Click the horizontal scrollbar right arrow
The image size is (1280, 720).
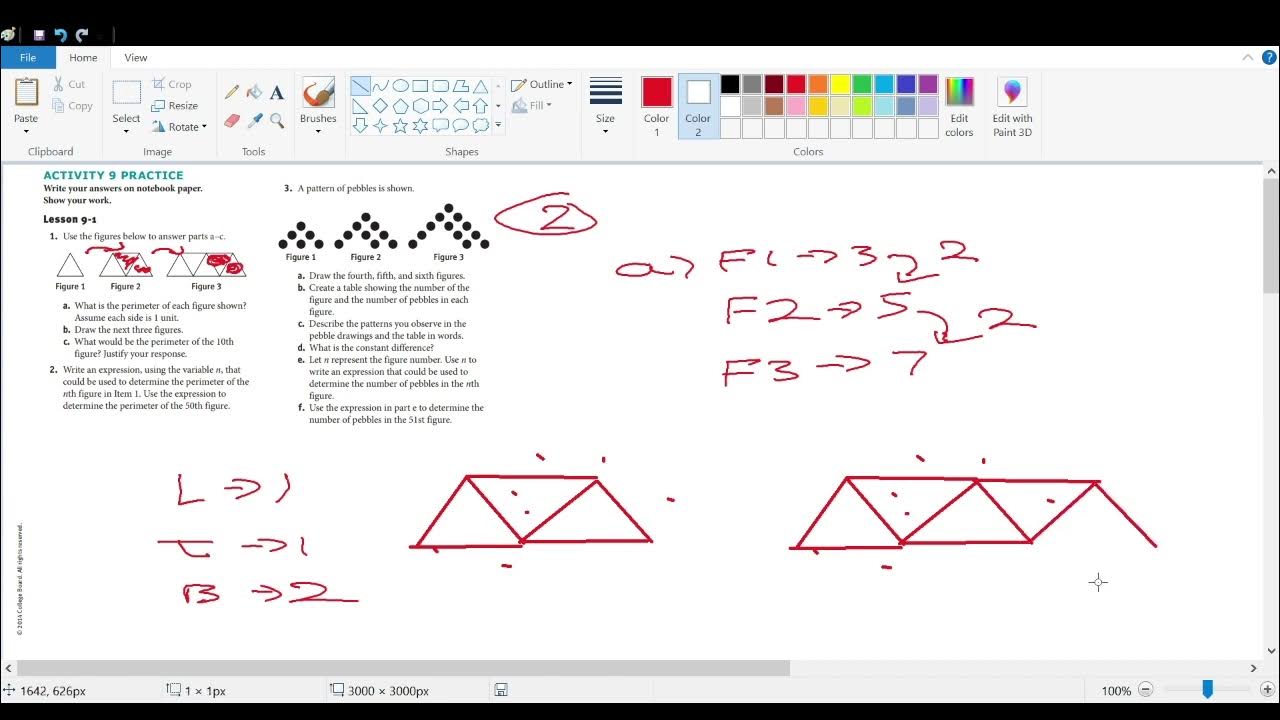point(1253,668)
